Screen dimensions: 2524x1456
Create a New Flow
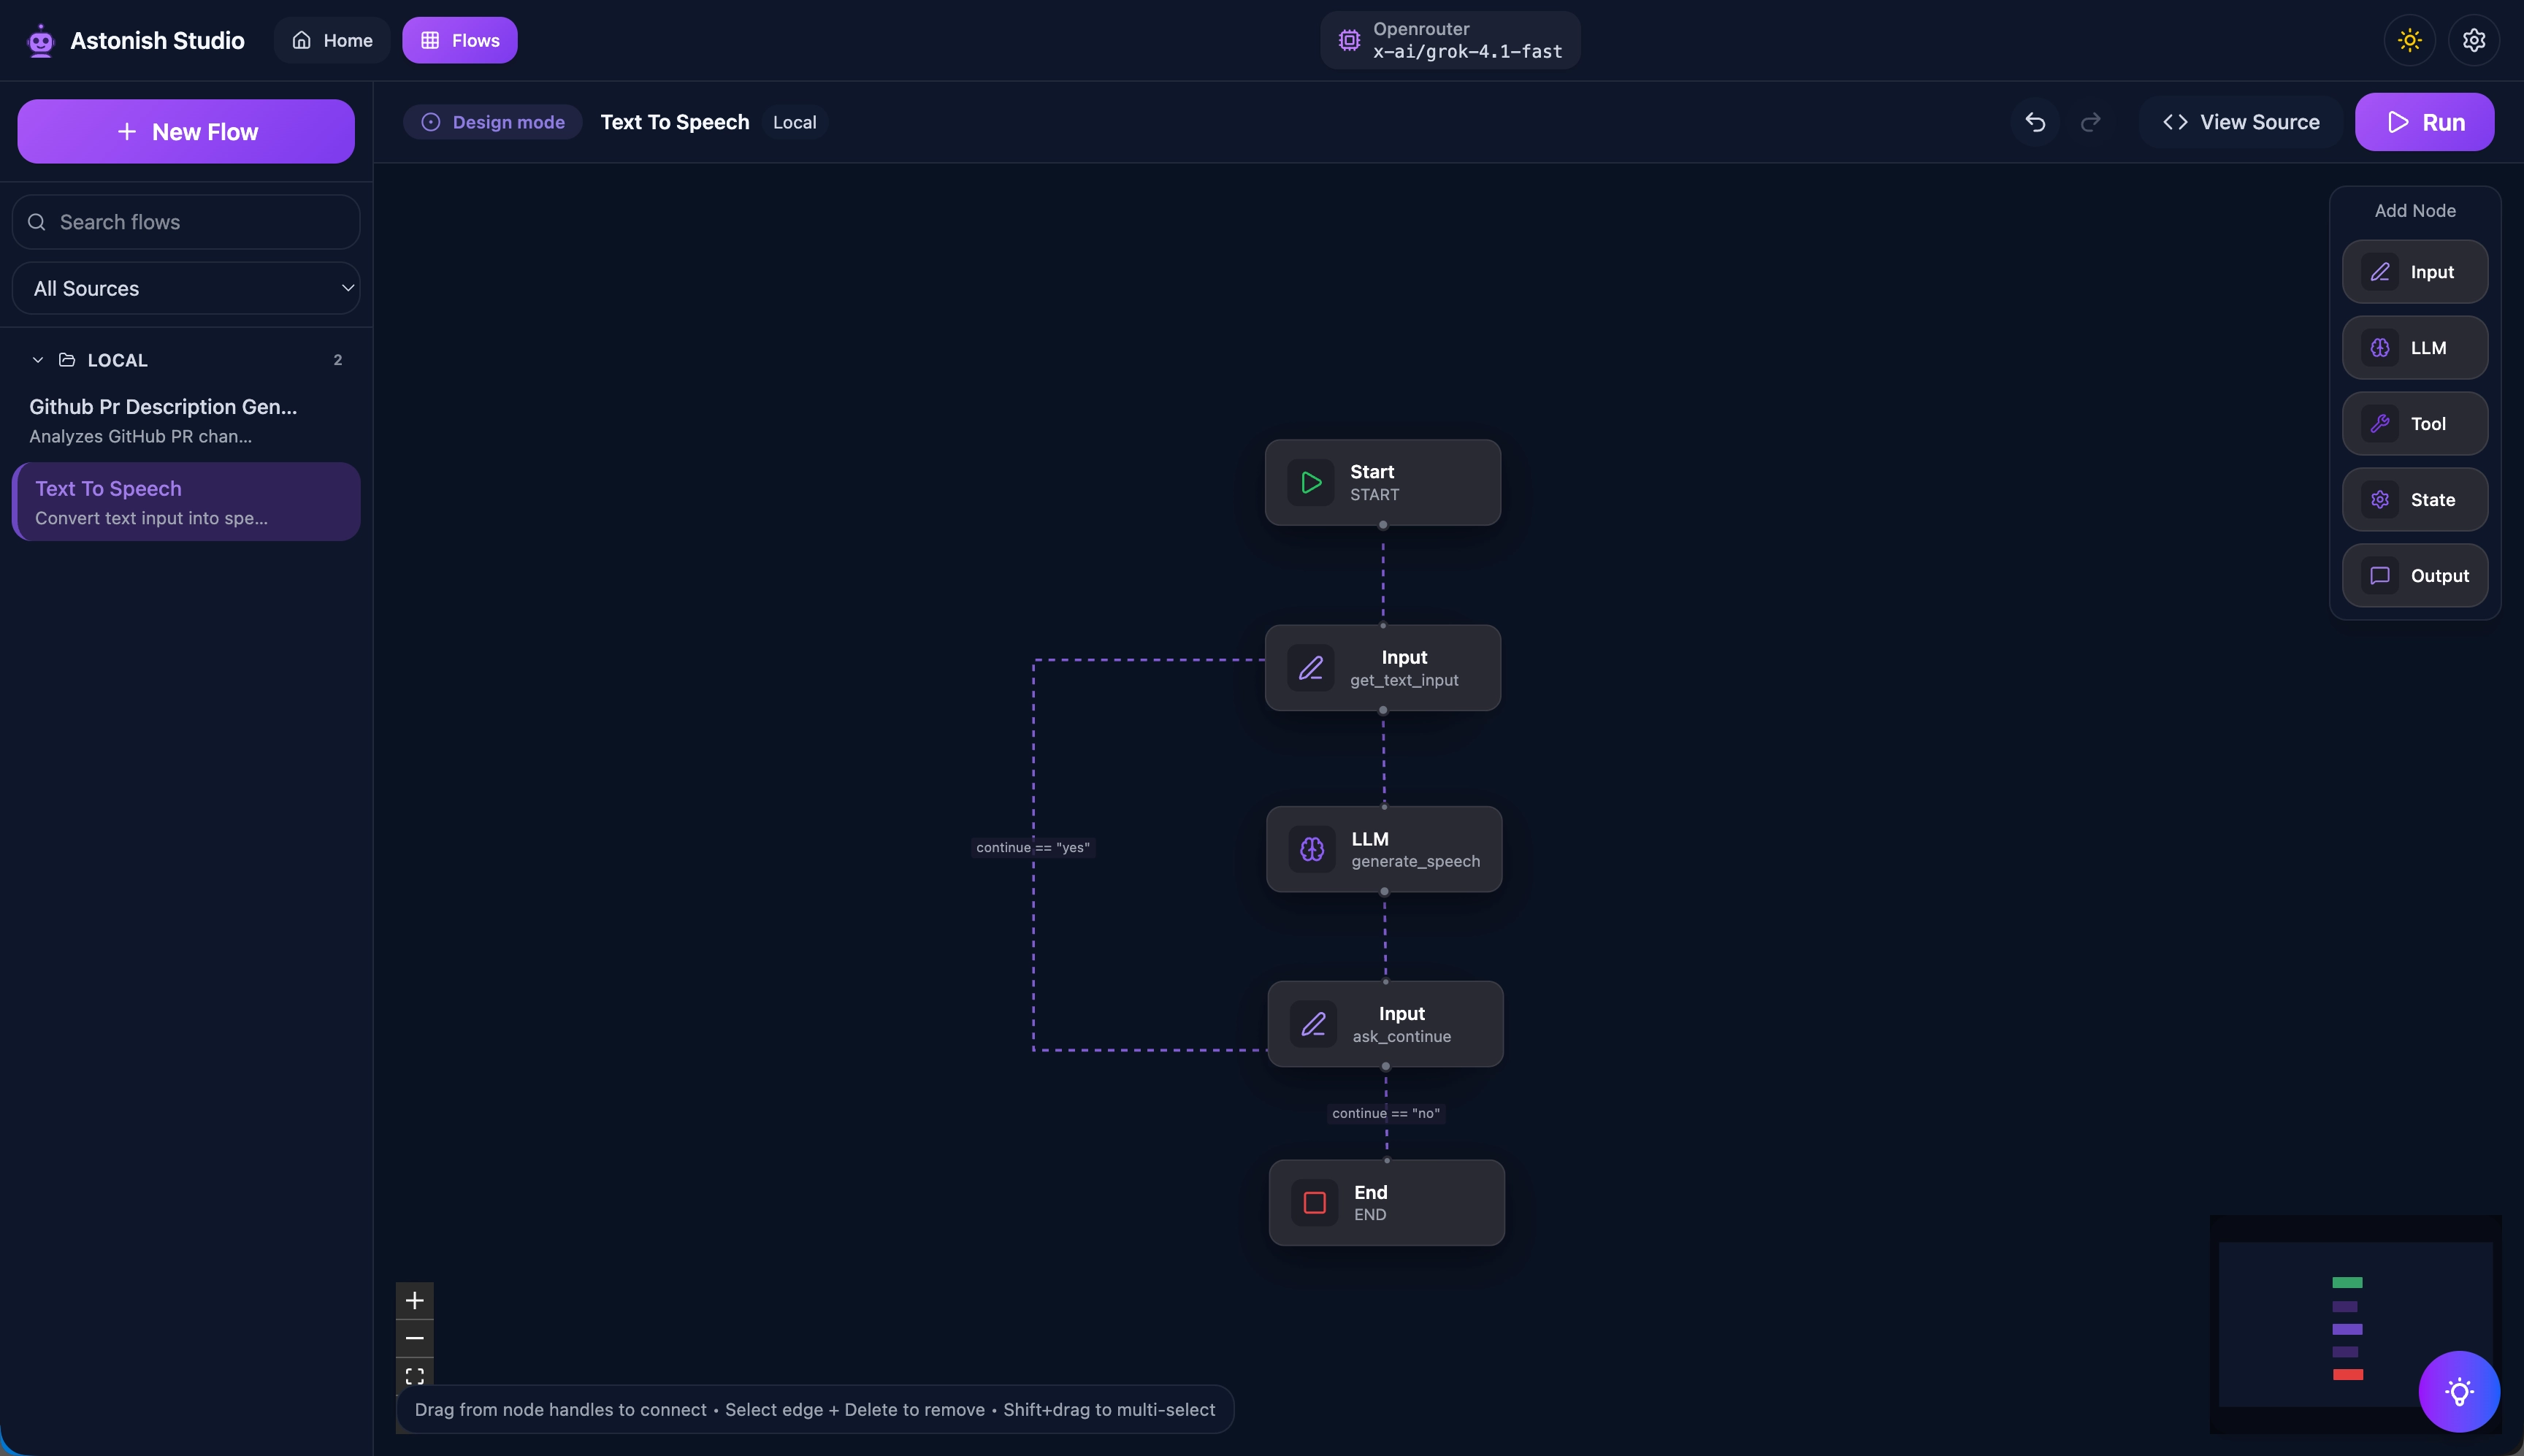coord(185,131)
